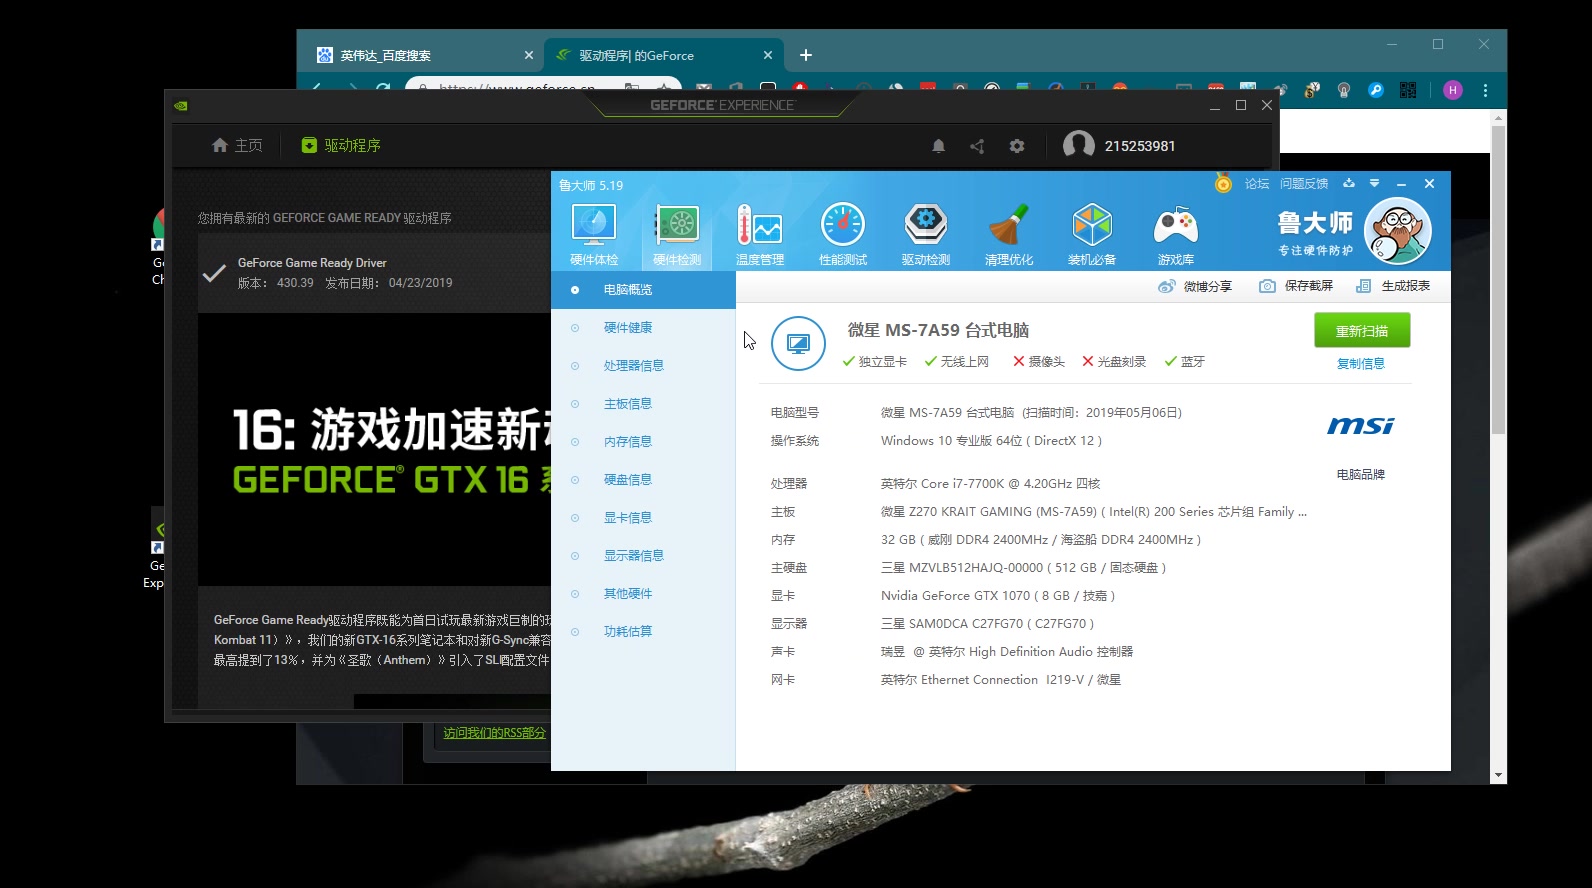The image size is (1592, 888).
Task: Open 驱动程序 drivers tab in GeForce Experience
Action: click(x=341, y=146)
